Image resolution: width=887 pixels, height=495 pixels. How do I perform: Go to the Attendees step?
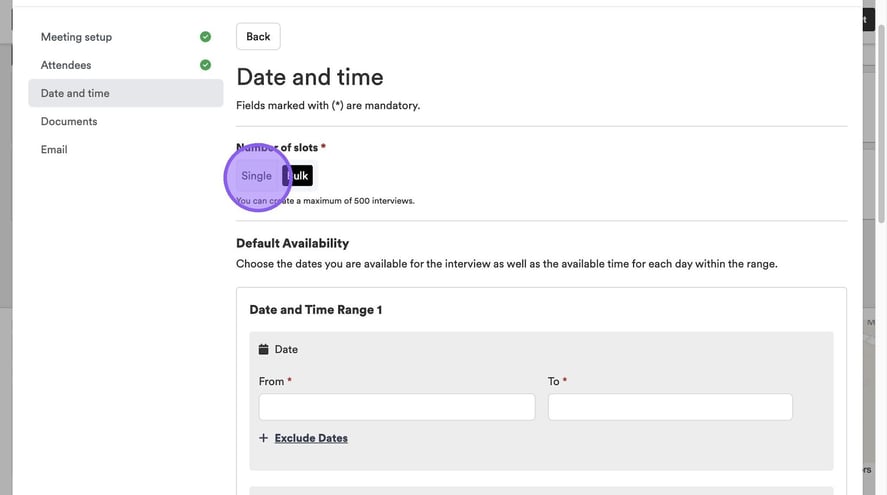66,65
